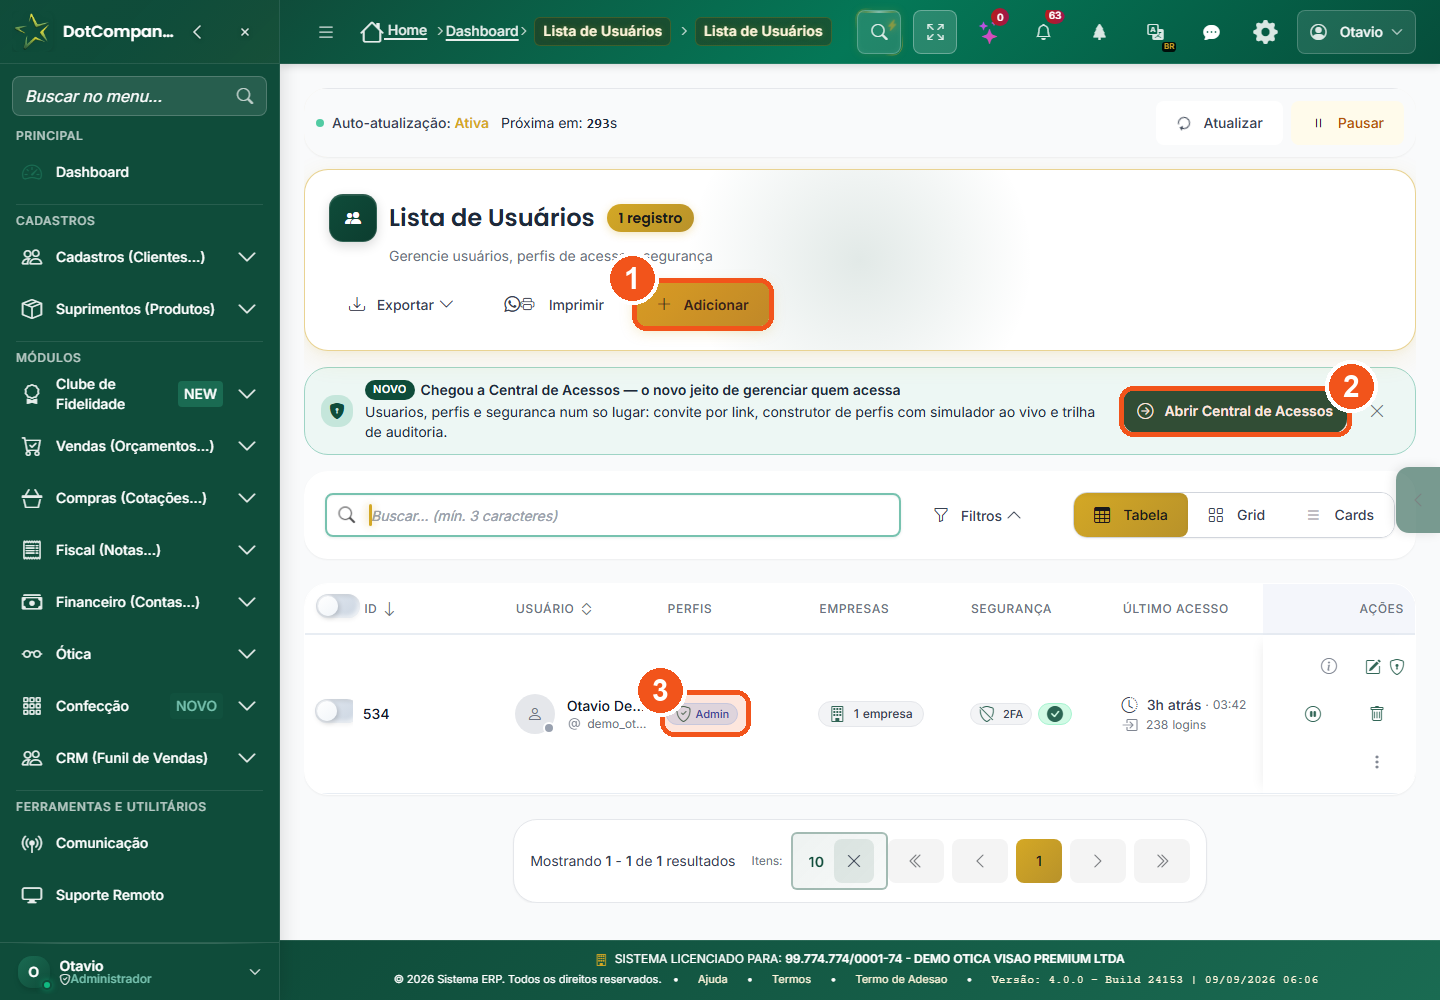The width and height of the screenshot is (1440, 1000).
Task: Expand CRM (Funil de Vendas) menu
Action: (x=139, y=758)
